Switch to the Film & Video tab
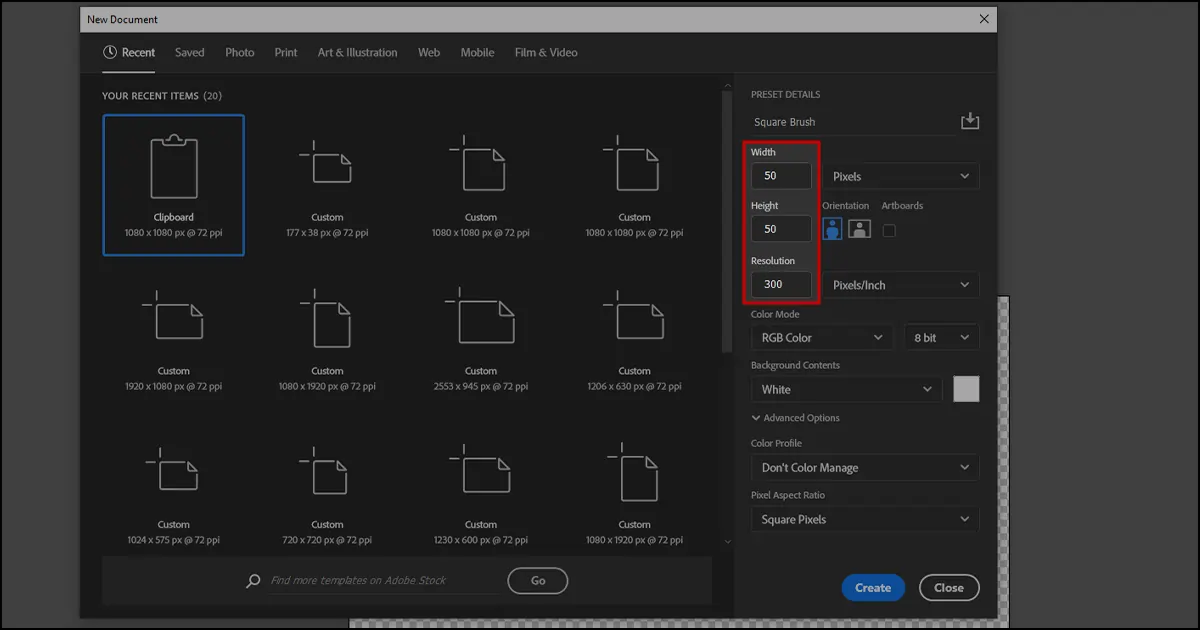 click(x=546, y=52)
